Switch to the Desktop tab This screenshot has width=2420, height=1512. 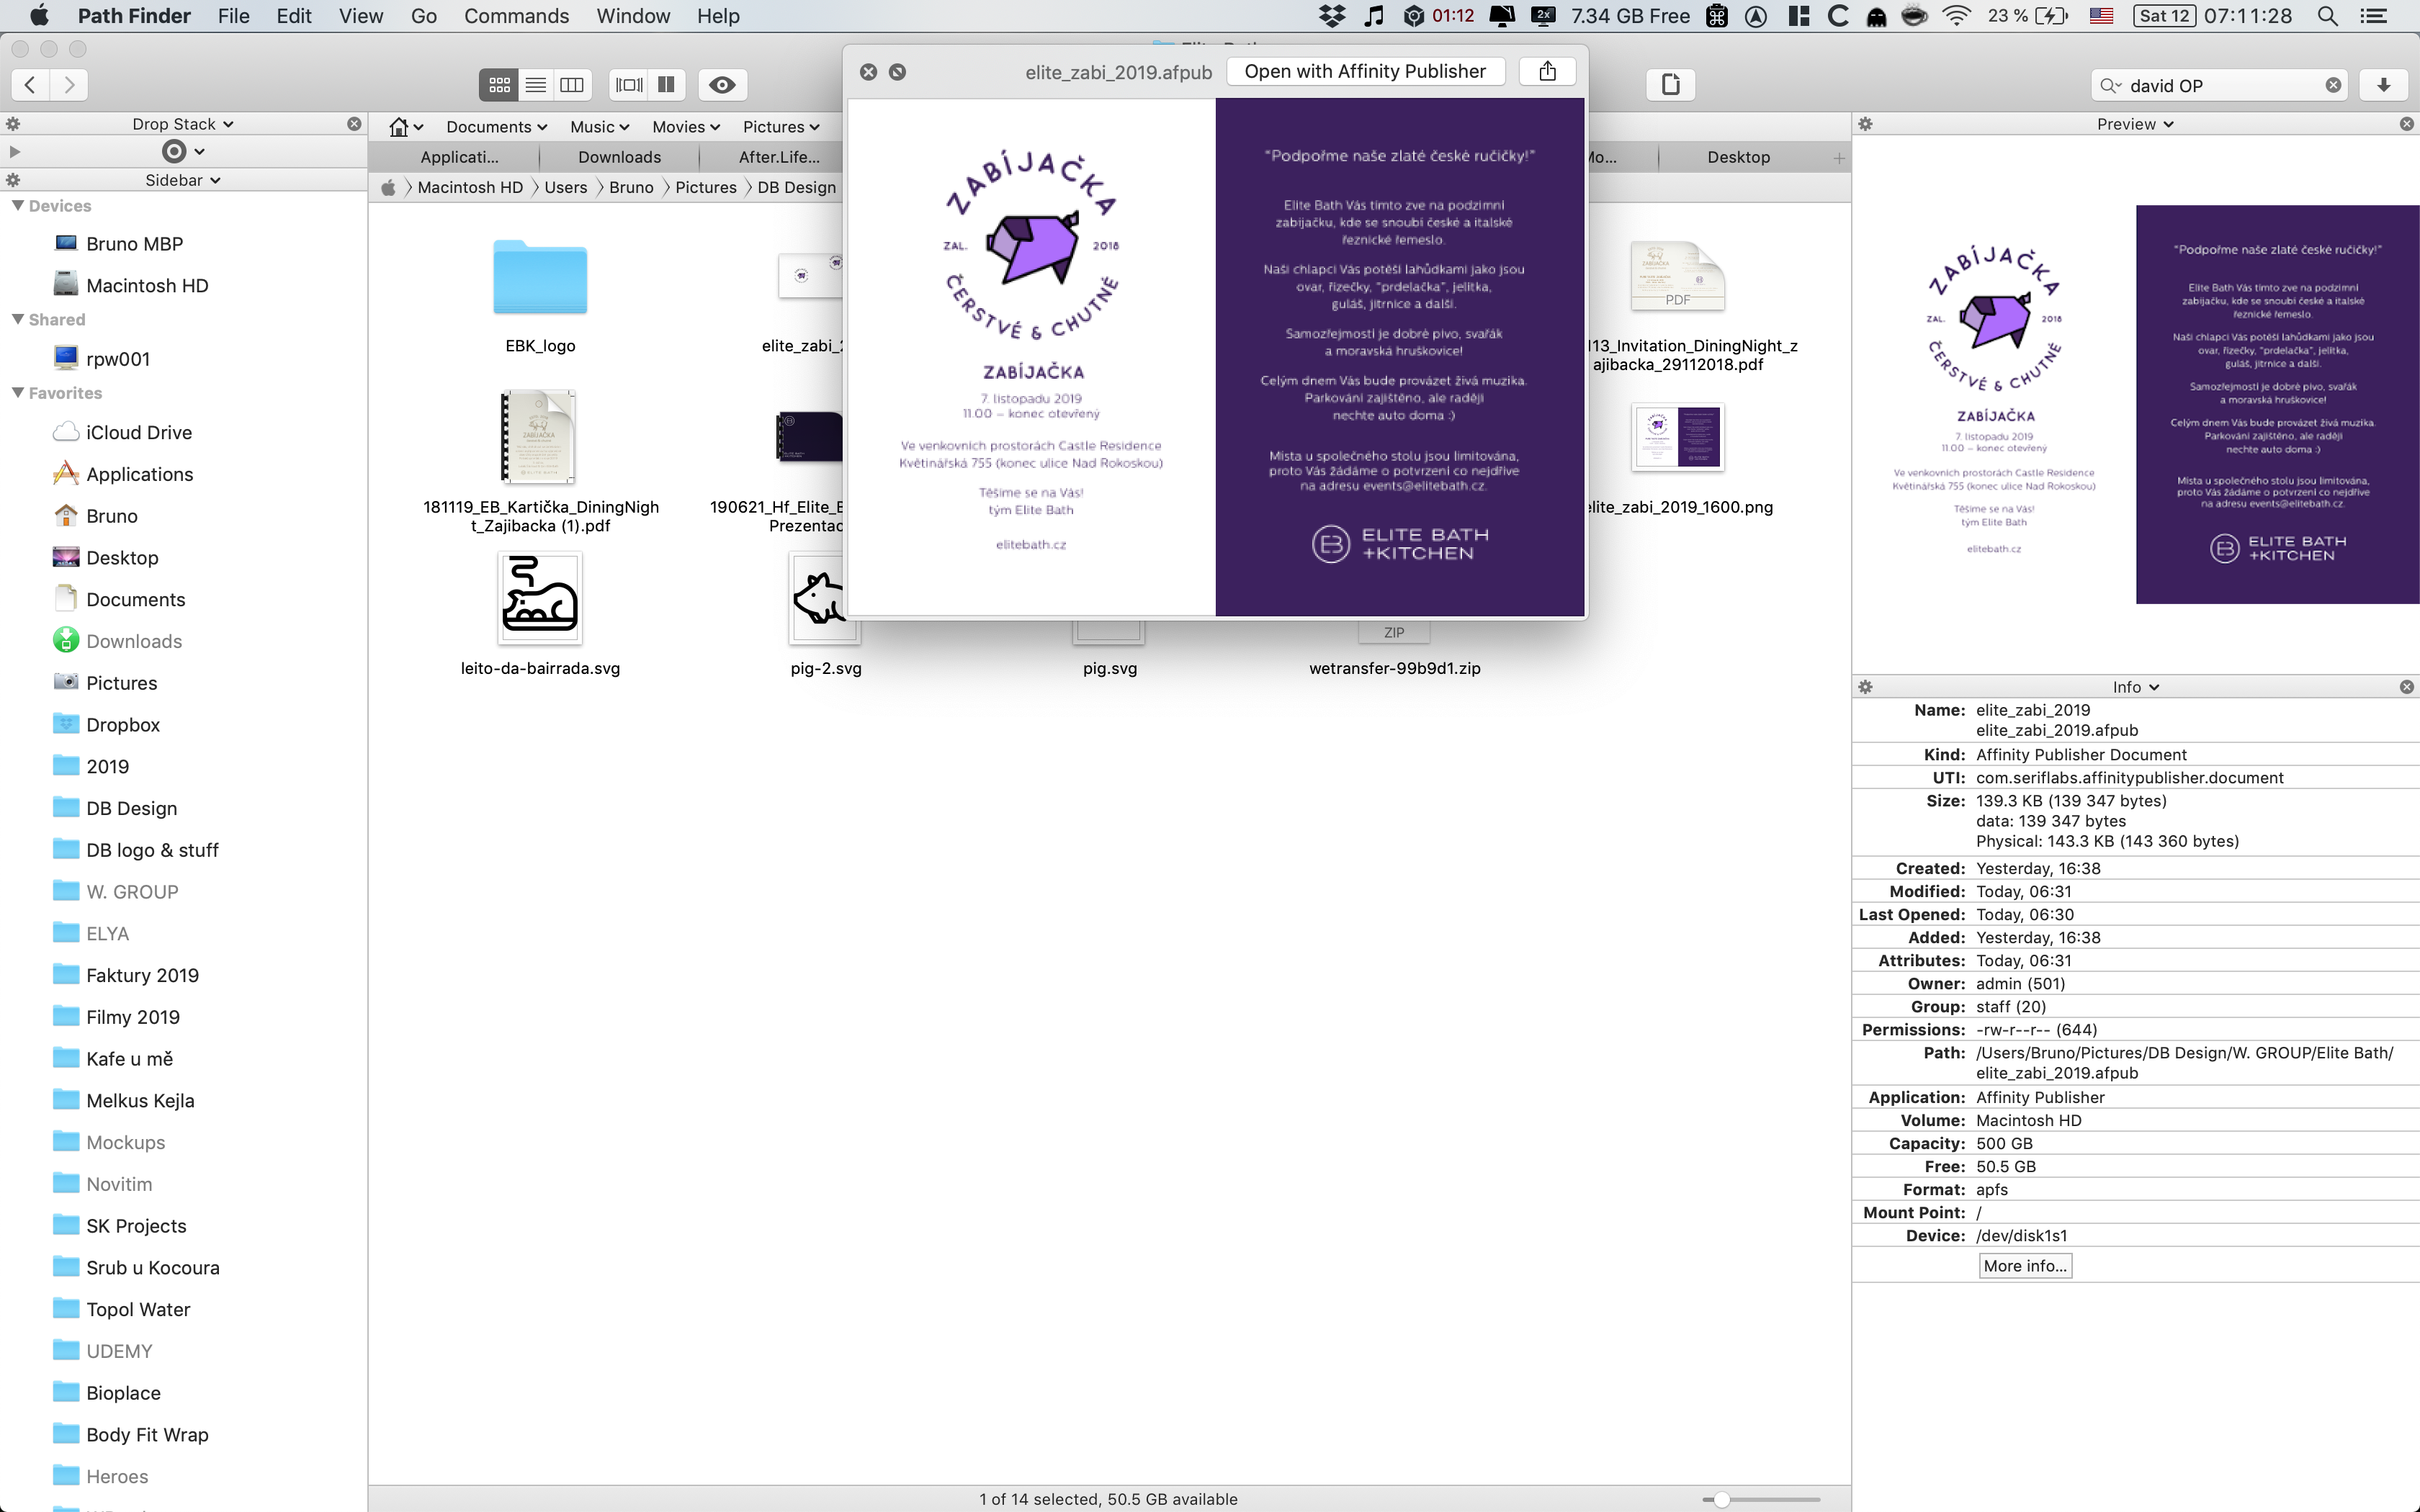(x=1738, y=157)
